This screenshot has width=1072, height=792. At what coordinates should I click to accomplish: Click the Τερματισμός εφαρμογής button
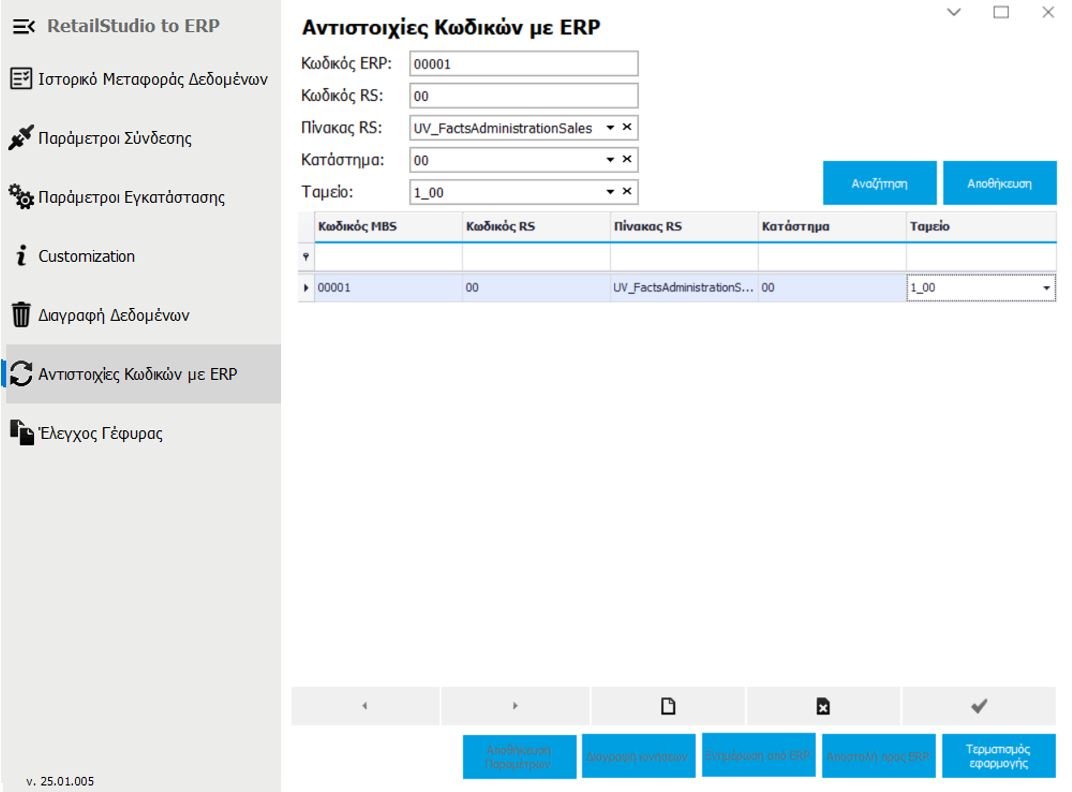(998, 756)
